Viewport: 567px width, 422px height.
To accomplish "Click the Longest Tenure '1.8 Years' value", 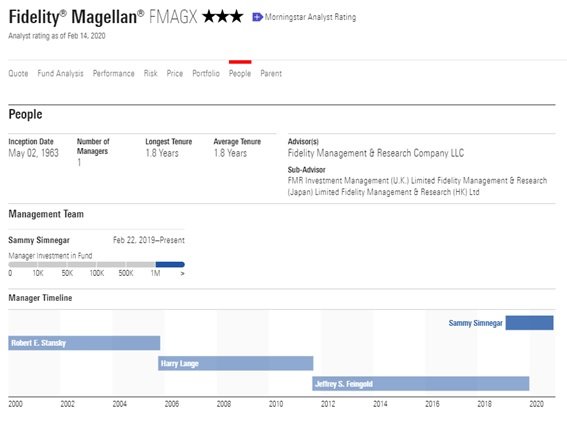I will click(162, 153).
